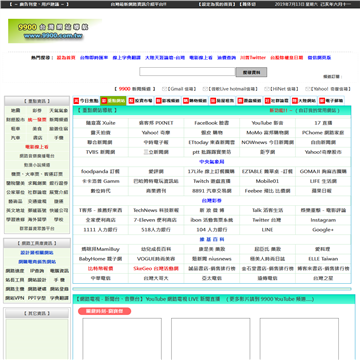The width and height of the screenshot is (360, 360).
Task: Click the envelope icon beside Yahoo! 奇摩信箱
Action: point(307,89)
